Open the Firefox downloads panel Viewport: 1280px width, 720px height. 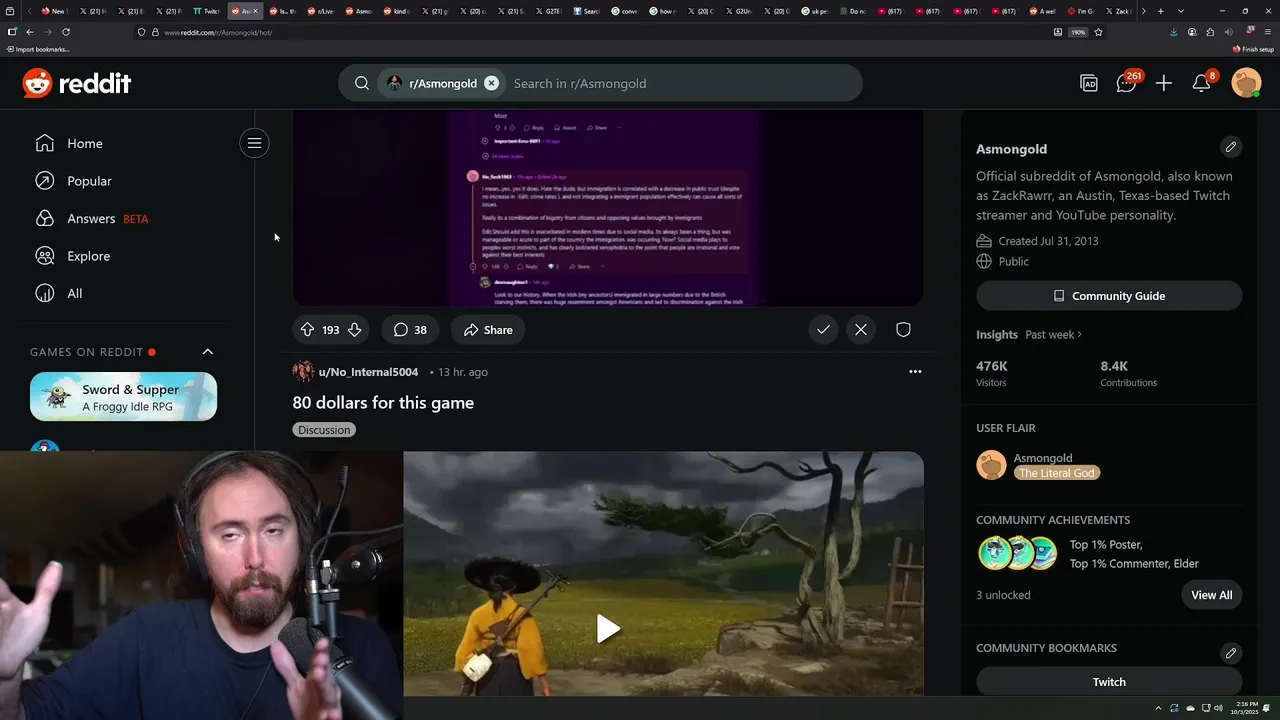(1174, 32)
